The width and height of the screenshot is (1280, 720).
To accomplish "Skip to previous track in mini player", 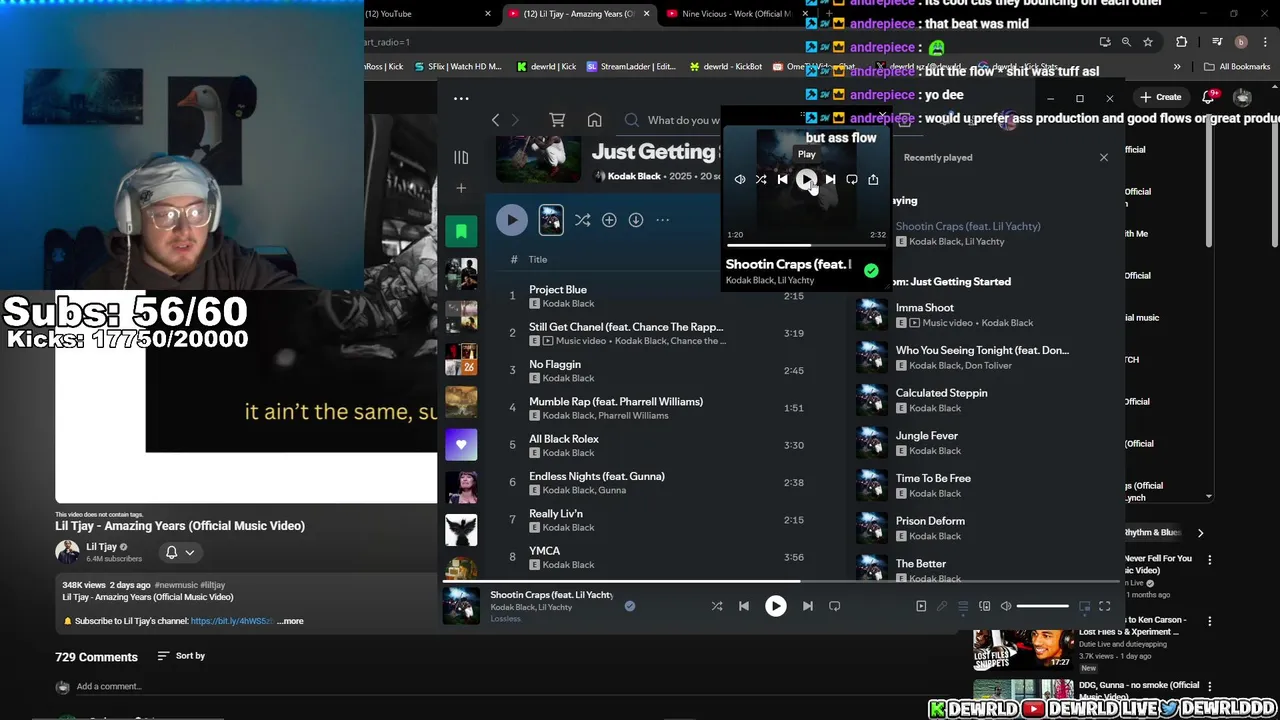I will [x=782, y=180].
